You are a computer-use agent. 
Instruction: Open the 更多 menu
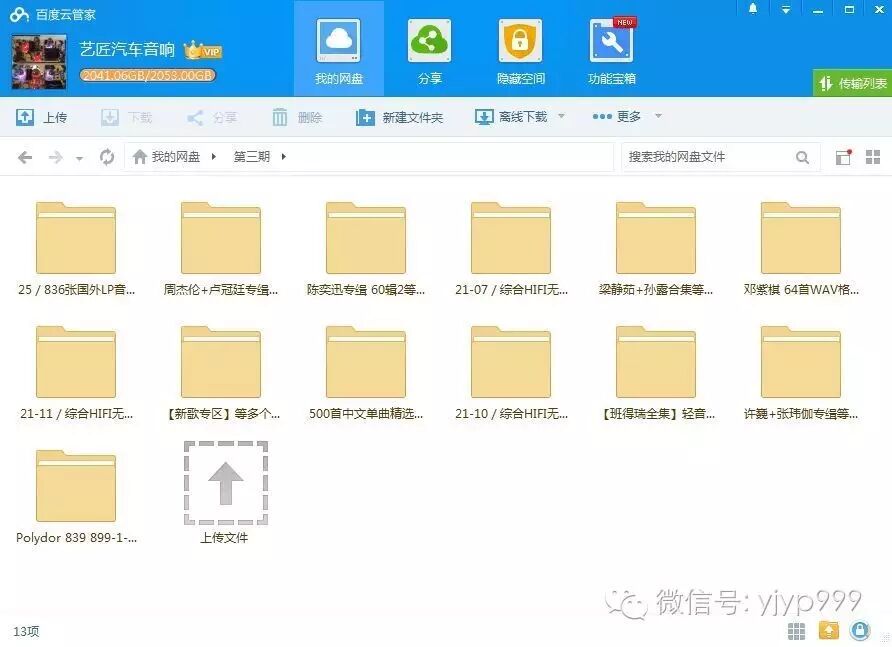point(617,116)
